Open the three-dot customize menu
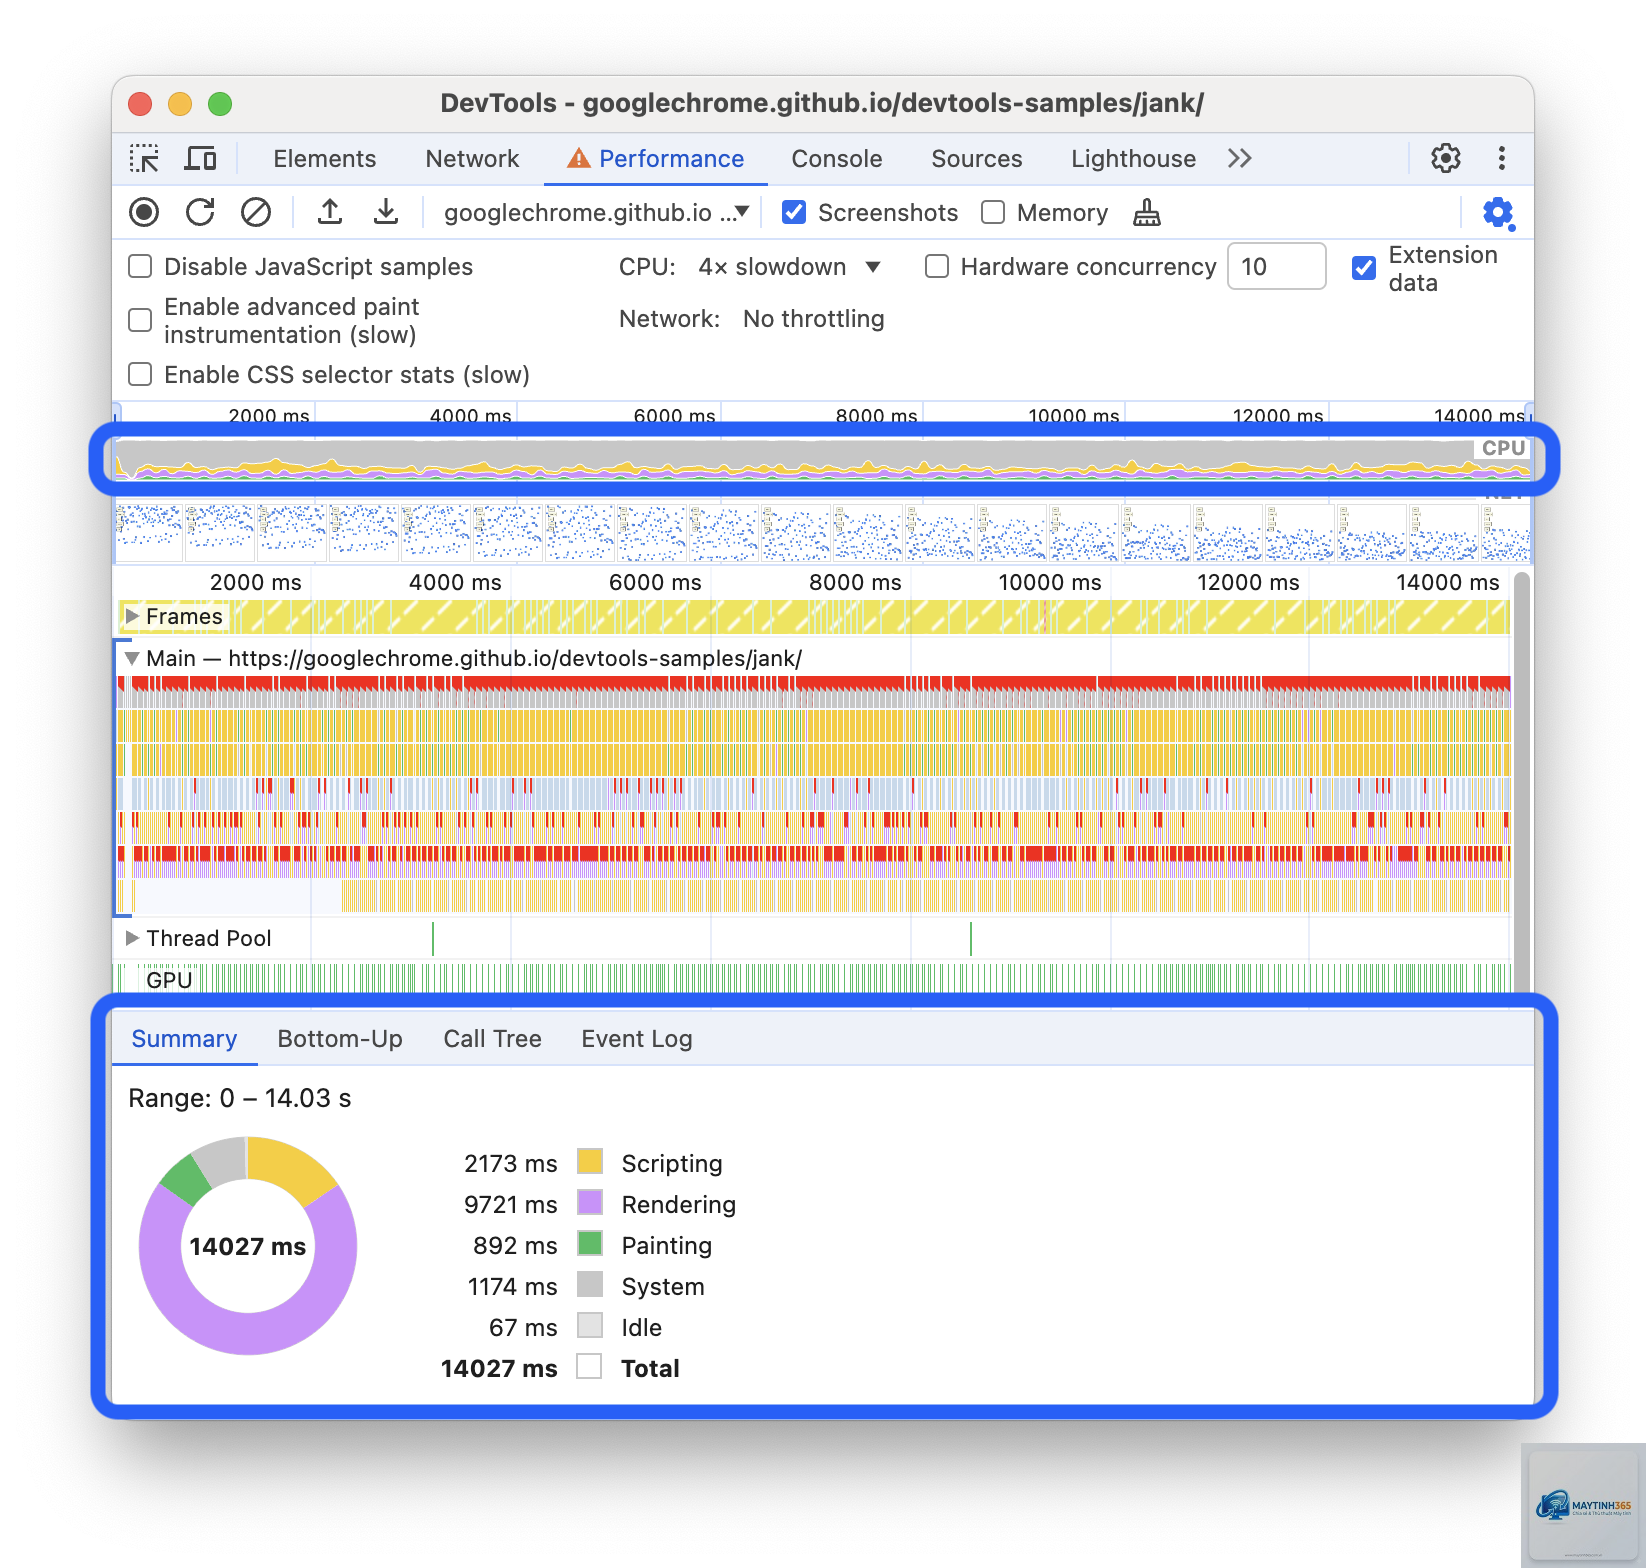 (1501, 158)
